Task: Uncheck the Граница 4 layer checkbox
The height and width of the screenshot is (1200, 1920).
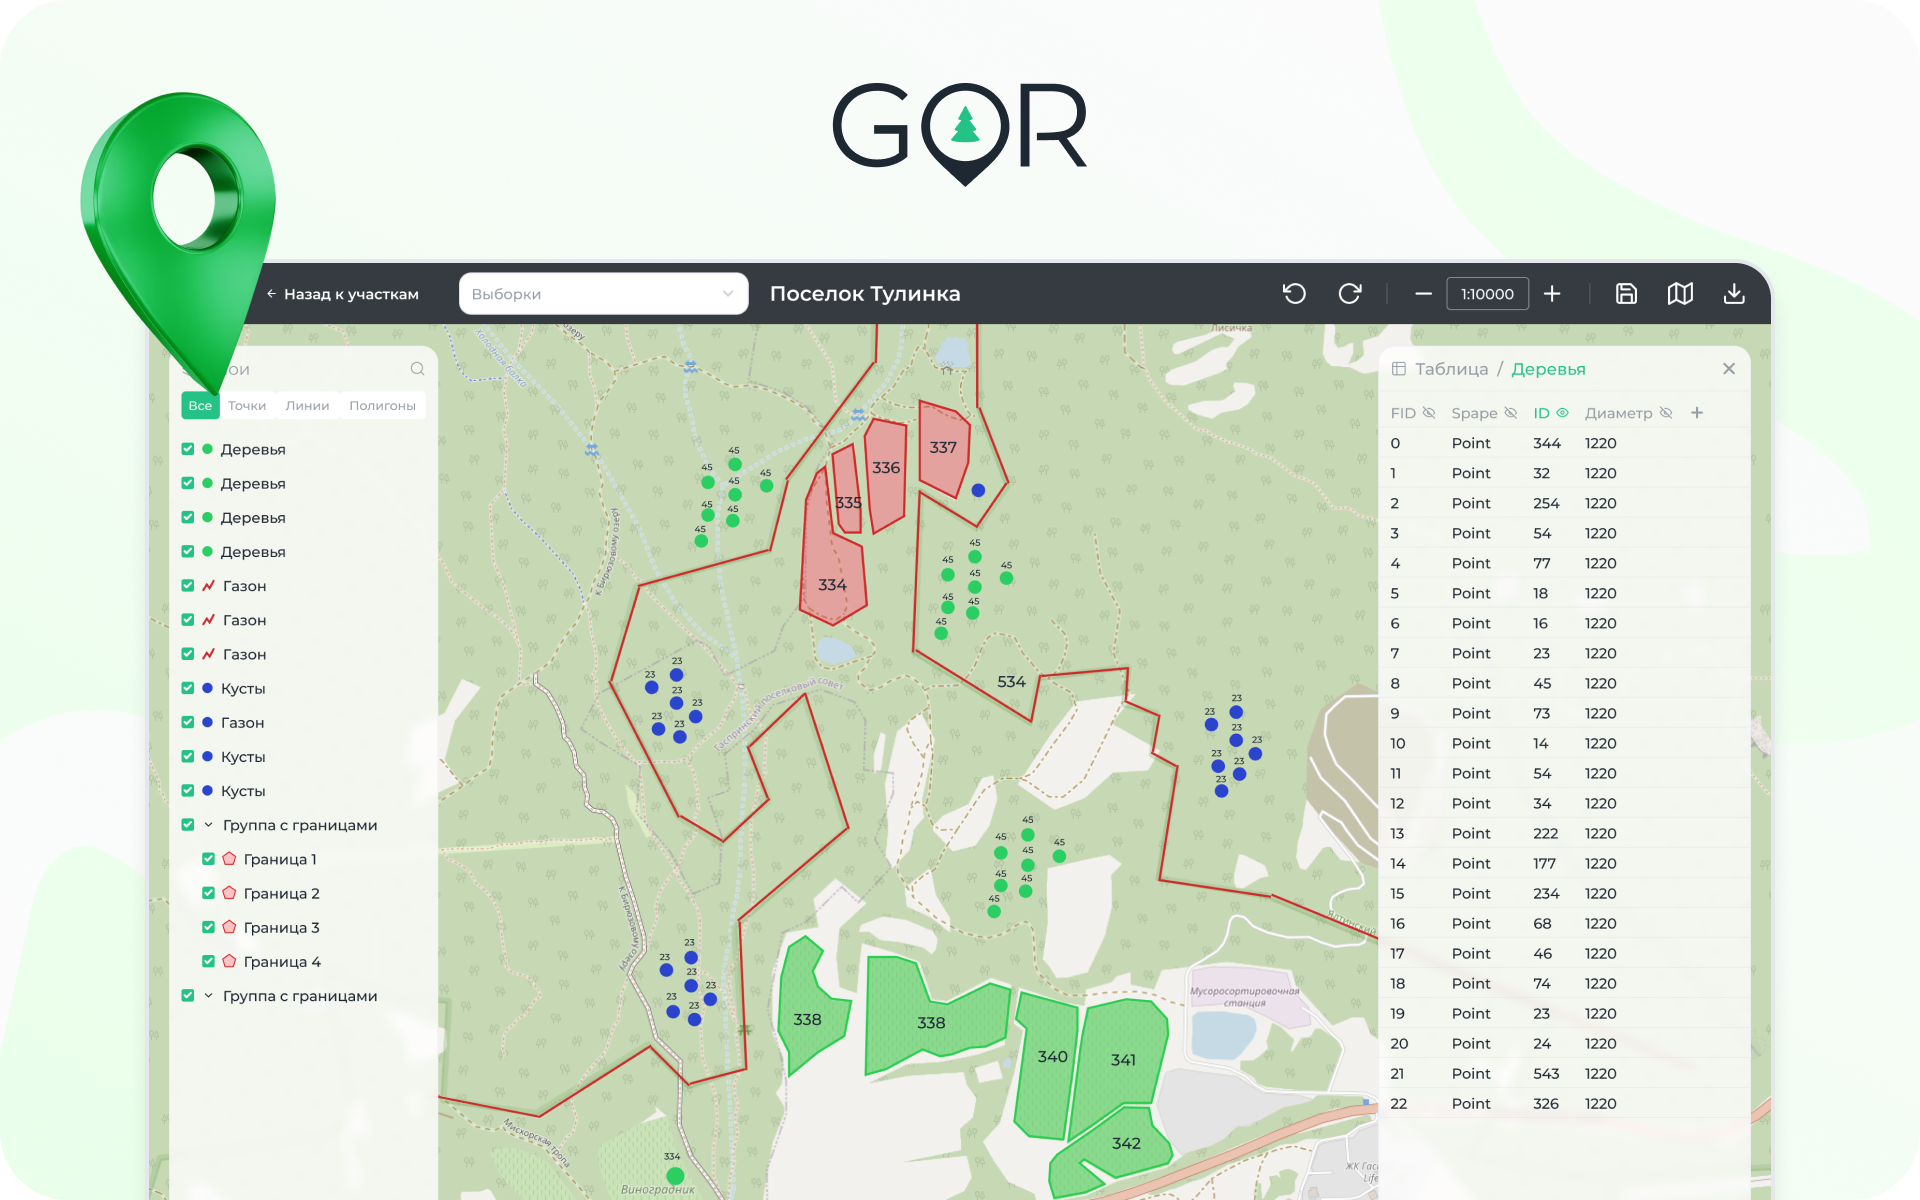Action: click(x=208, y=961)
